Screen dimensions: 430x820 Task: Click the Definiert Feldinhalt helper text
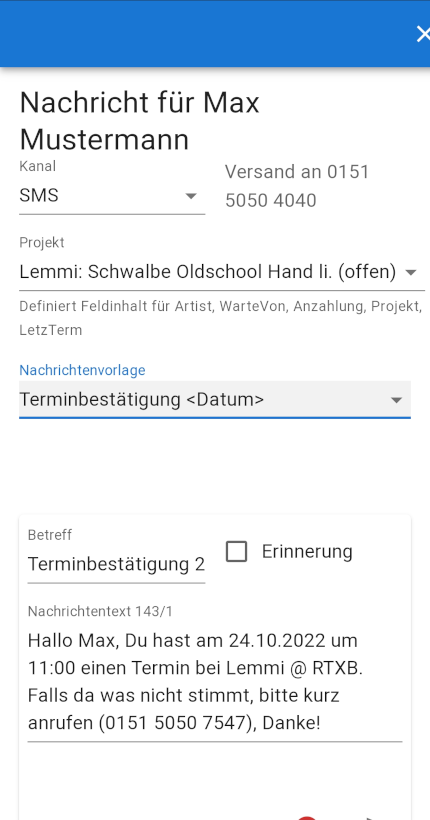coord(221,318)
